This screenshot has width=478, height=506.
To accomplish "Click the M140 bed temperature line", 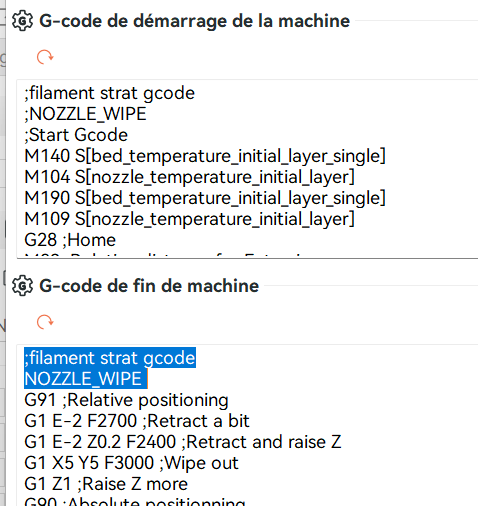I will click(x=205, y=156).
